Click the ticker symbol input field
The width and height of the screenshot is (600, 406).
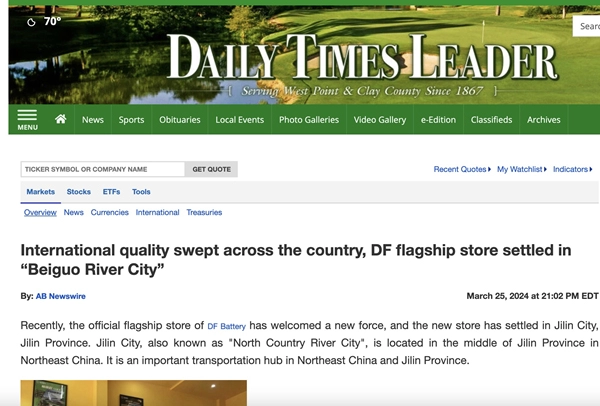[102, 170]
